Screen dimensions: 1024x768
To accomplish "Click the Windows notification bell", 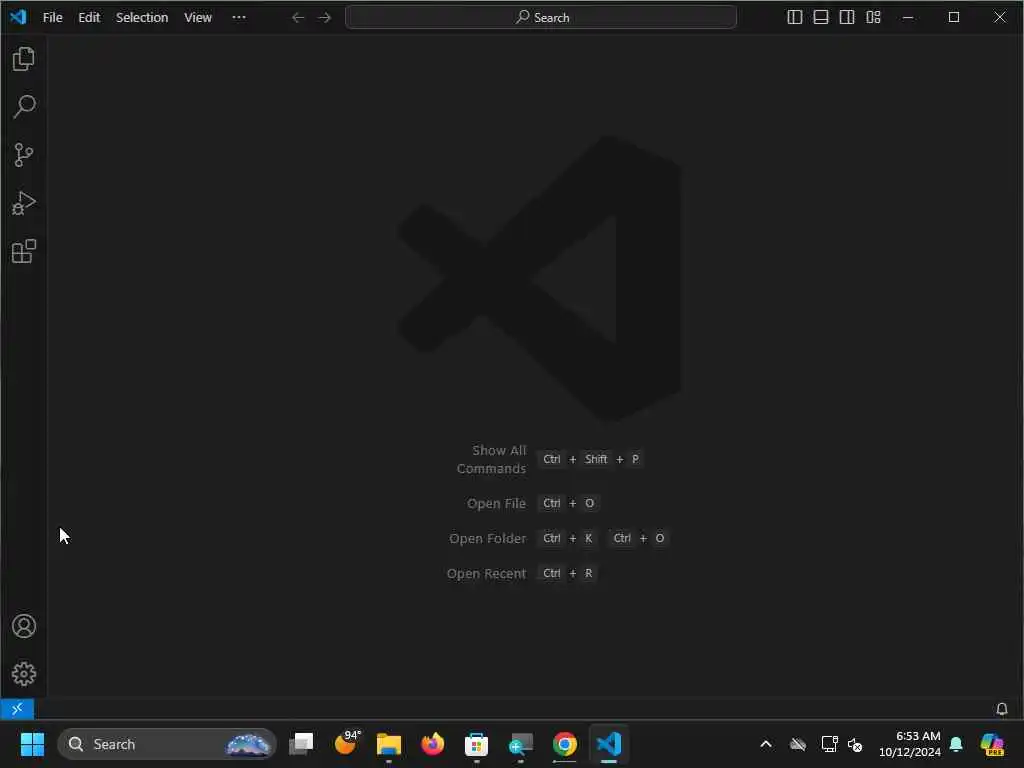I will point(956,744).
